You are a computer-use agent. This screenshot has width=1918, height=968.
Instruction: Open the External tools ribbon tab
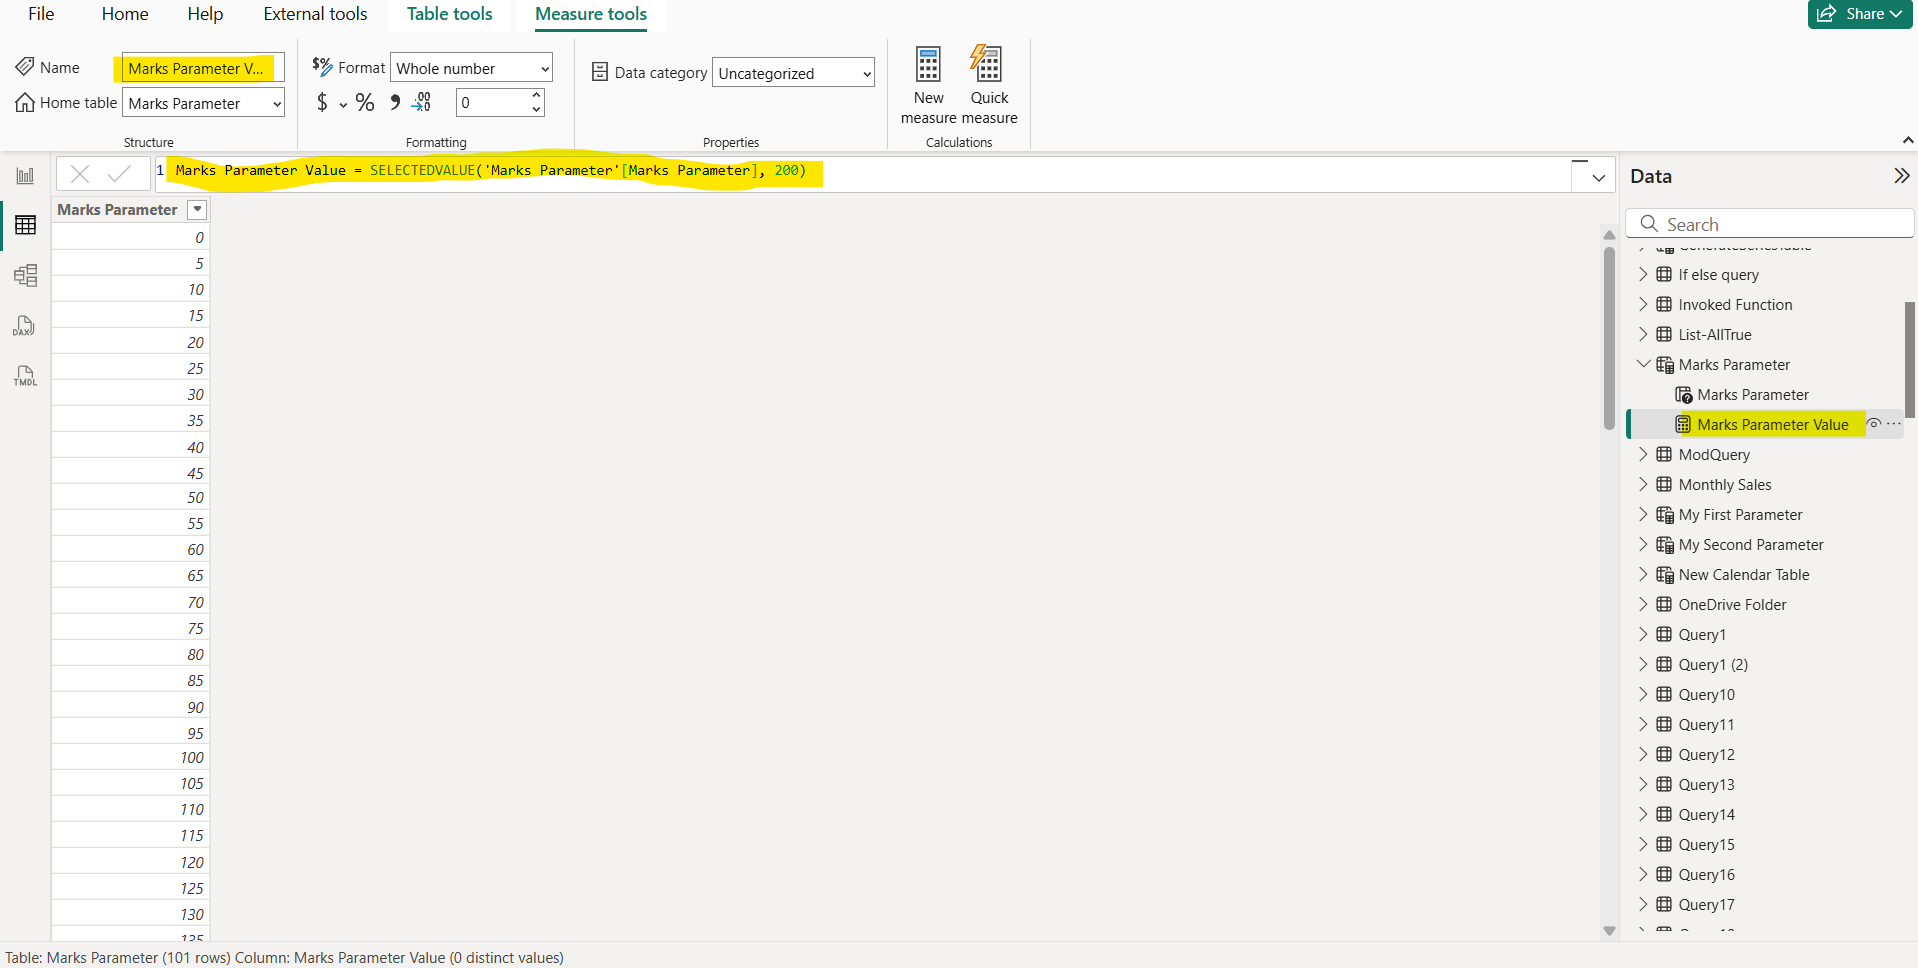click(x=315, y=14)
